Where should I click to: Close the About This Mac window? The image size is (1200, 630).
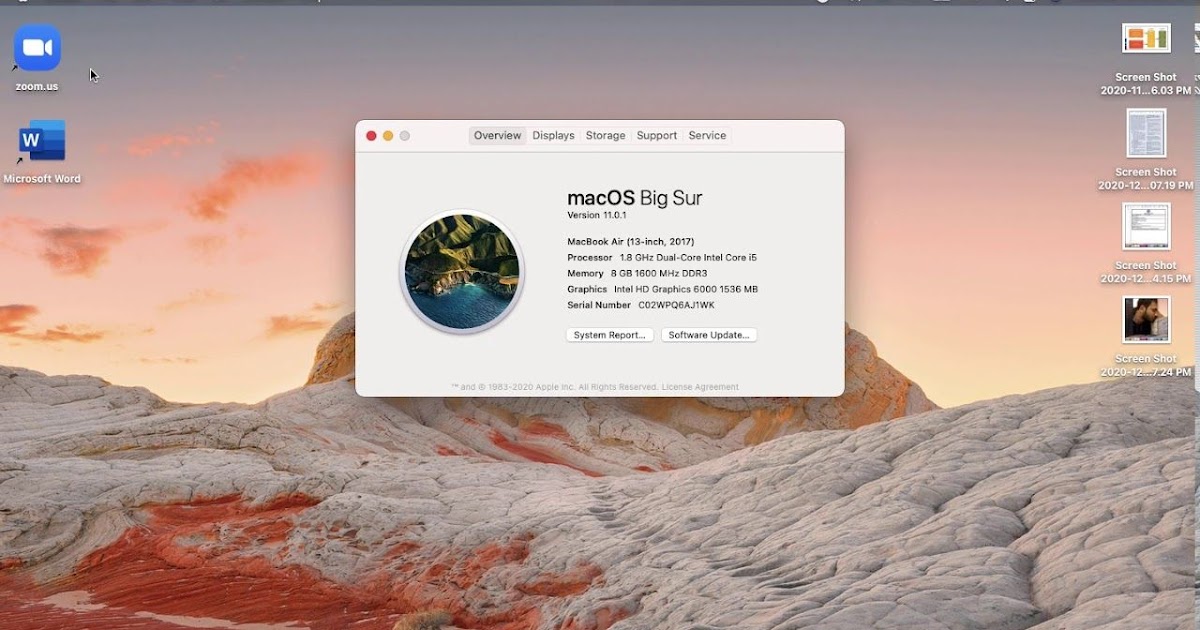tap(371, 136)
